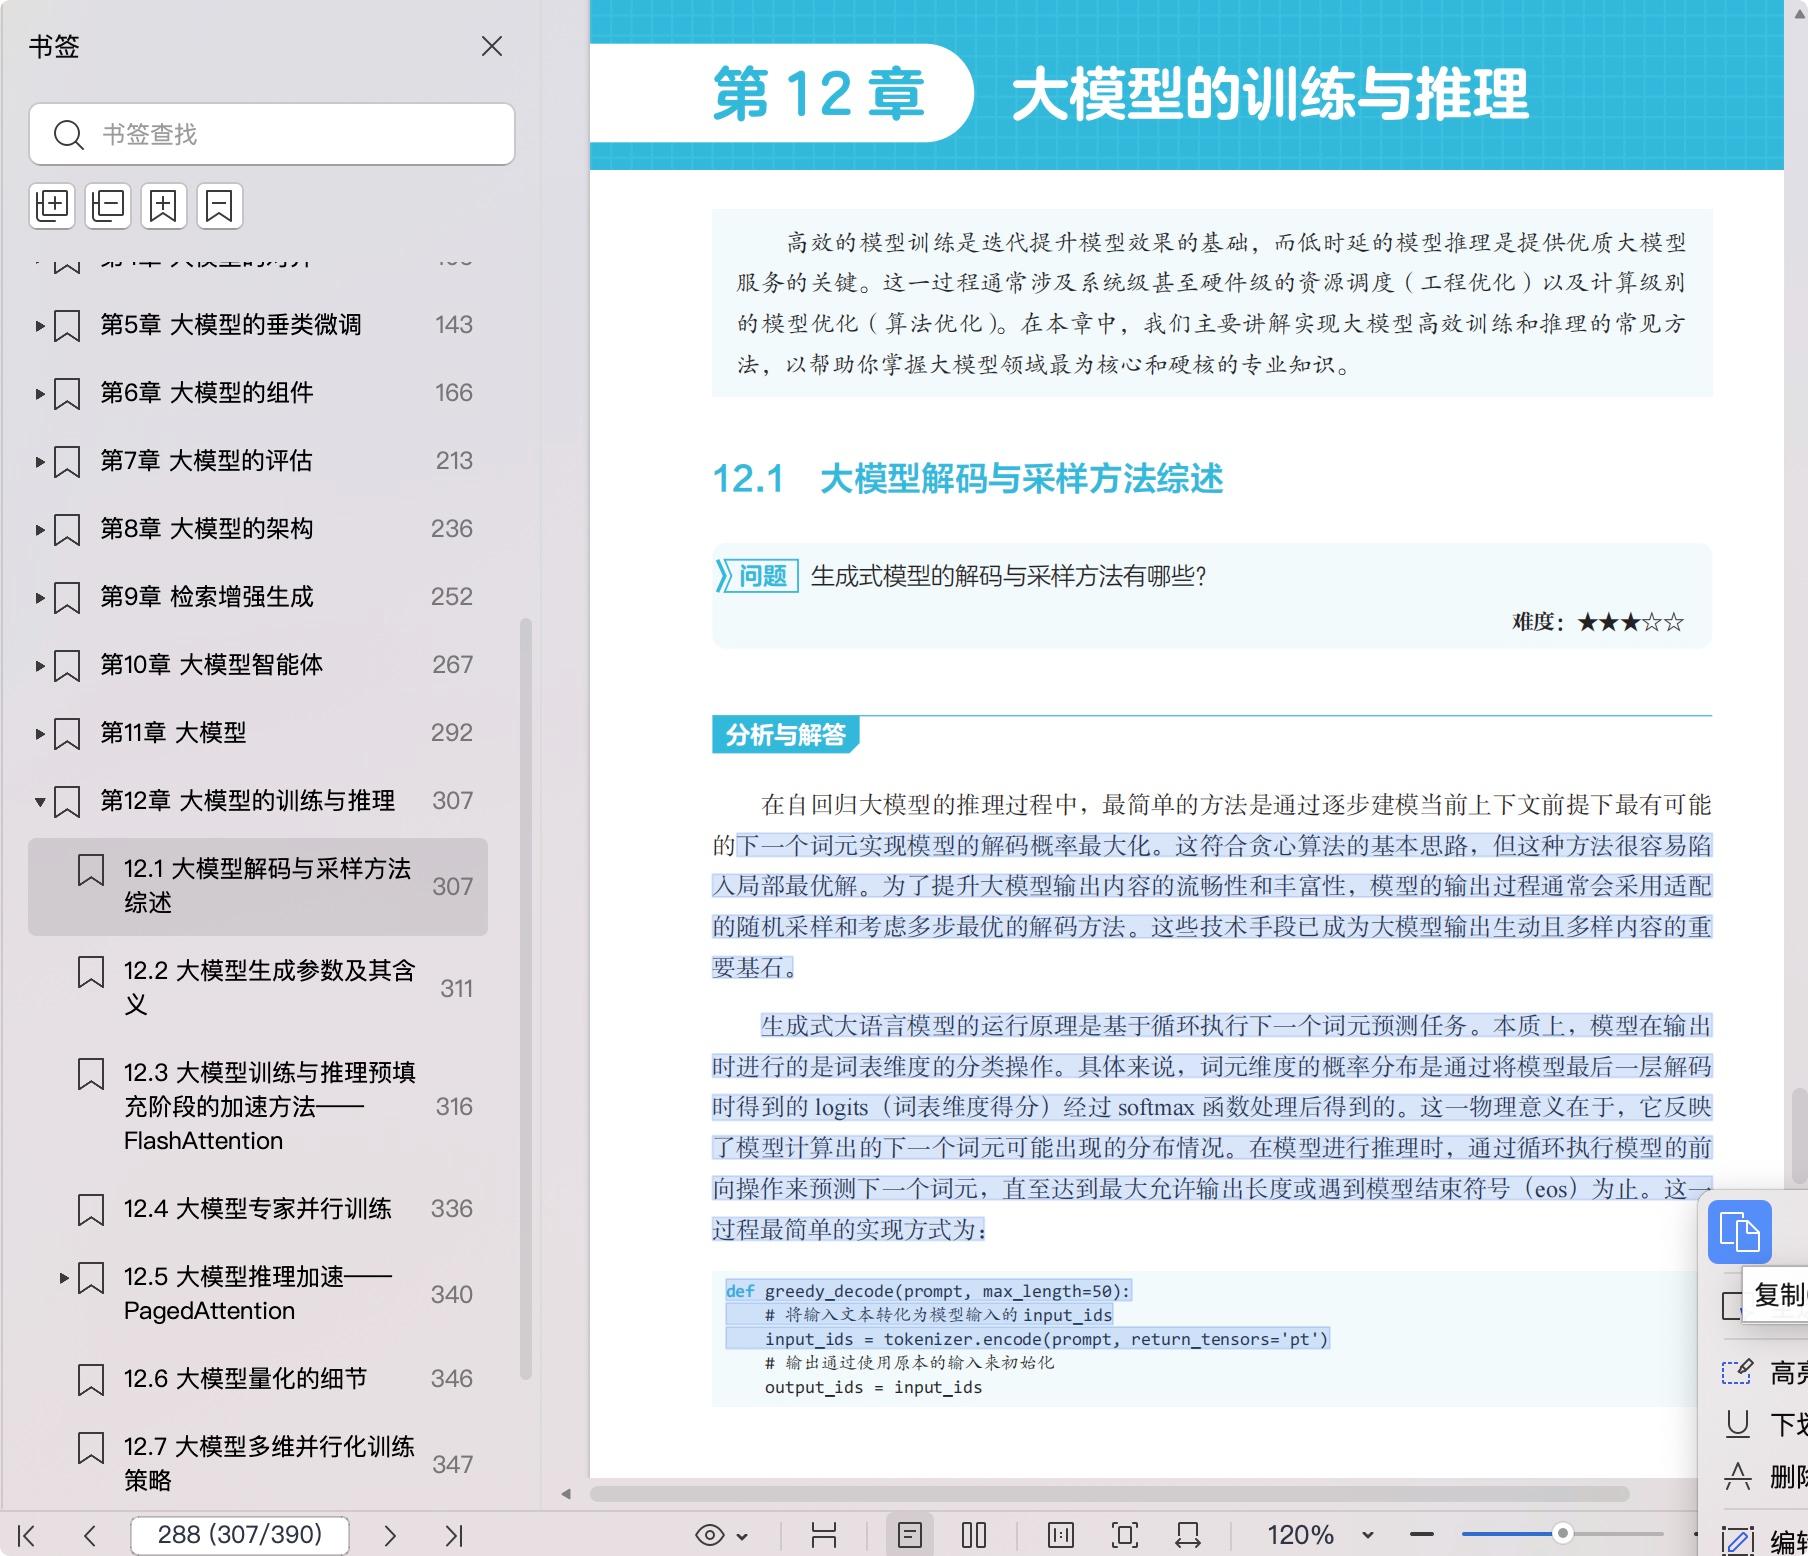Open bookmark 第10章 大模型智能体
Image resolution: width=1808 pixels, height=1556 pixels.
click(212, 664)
